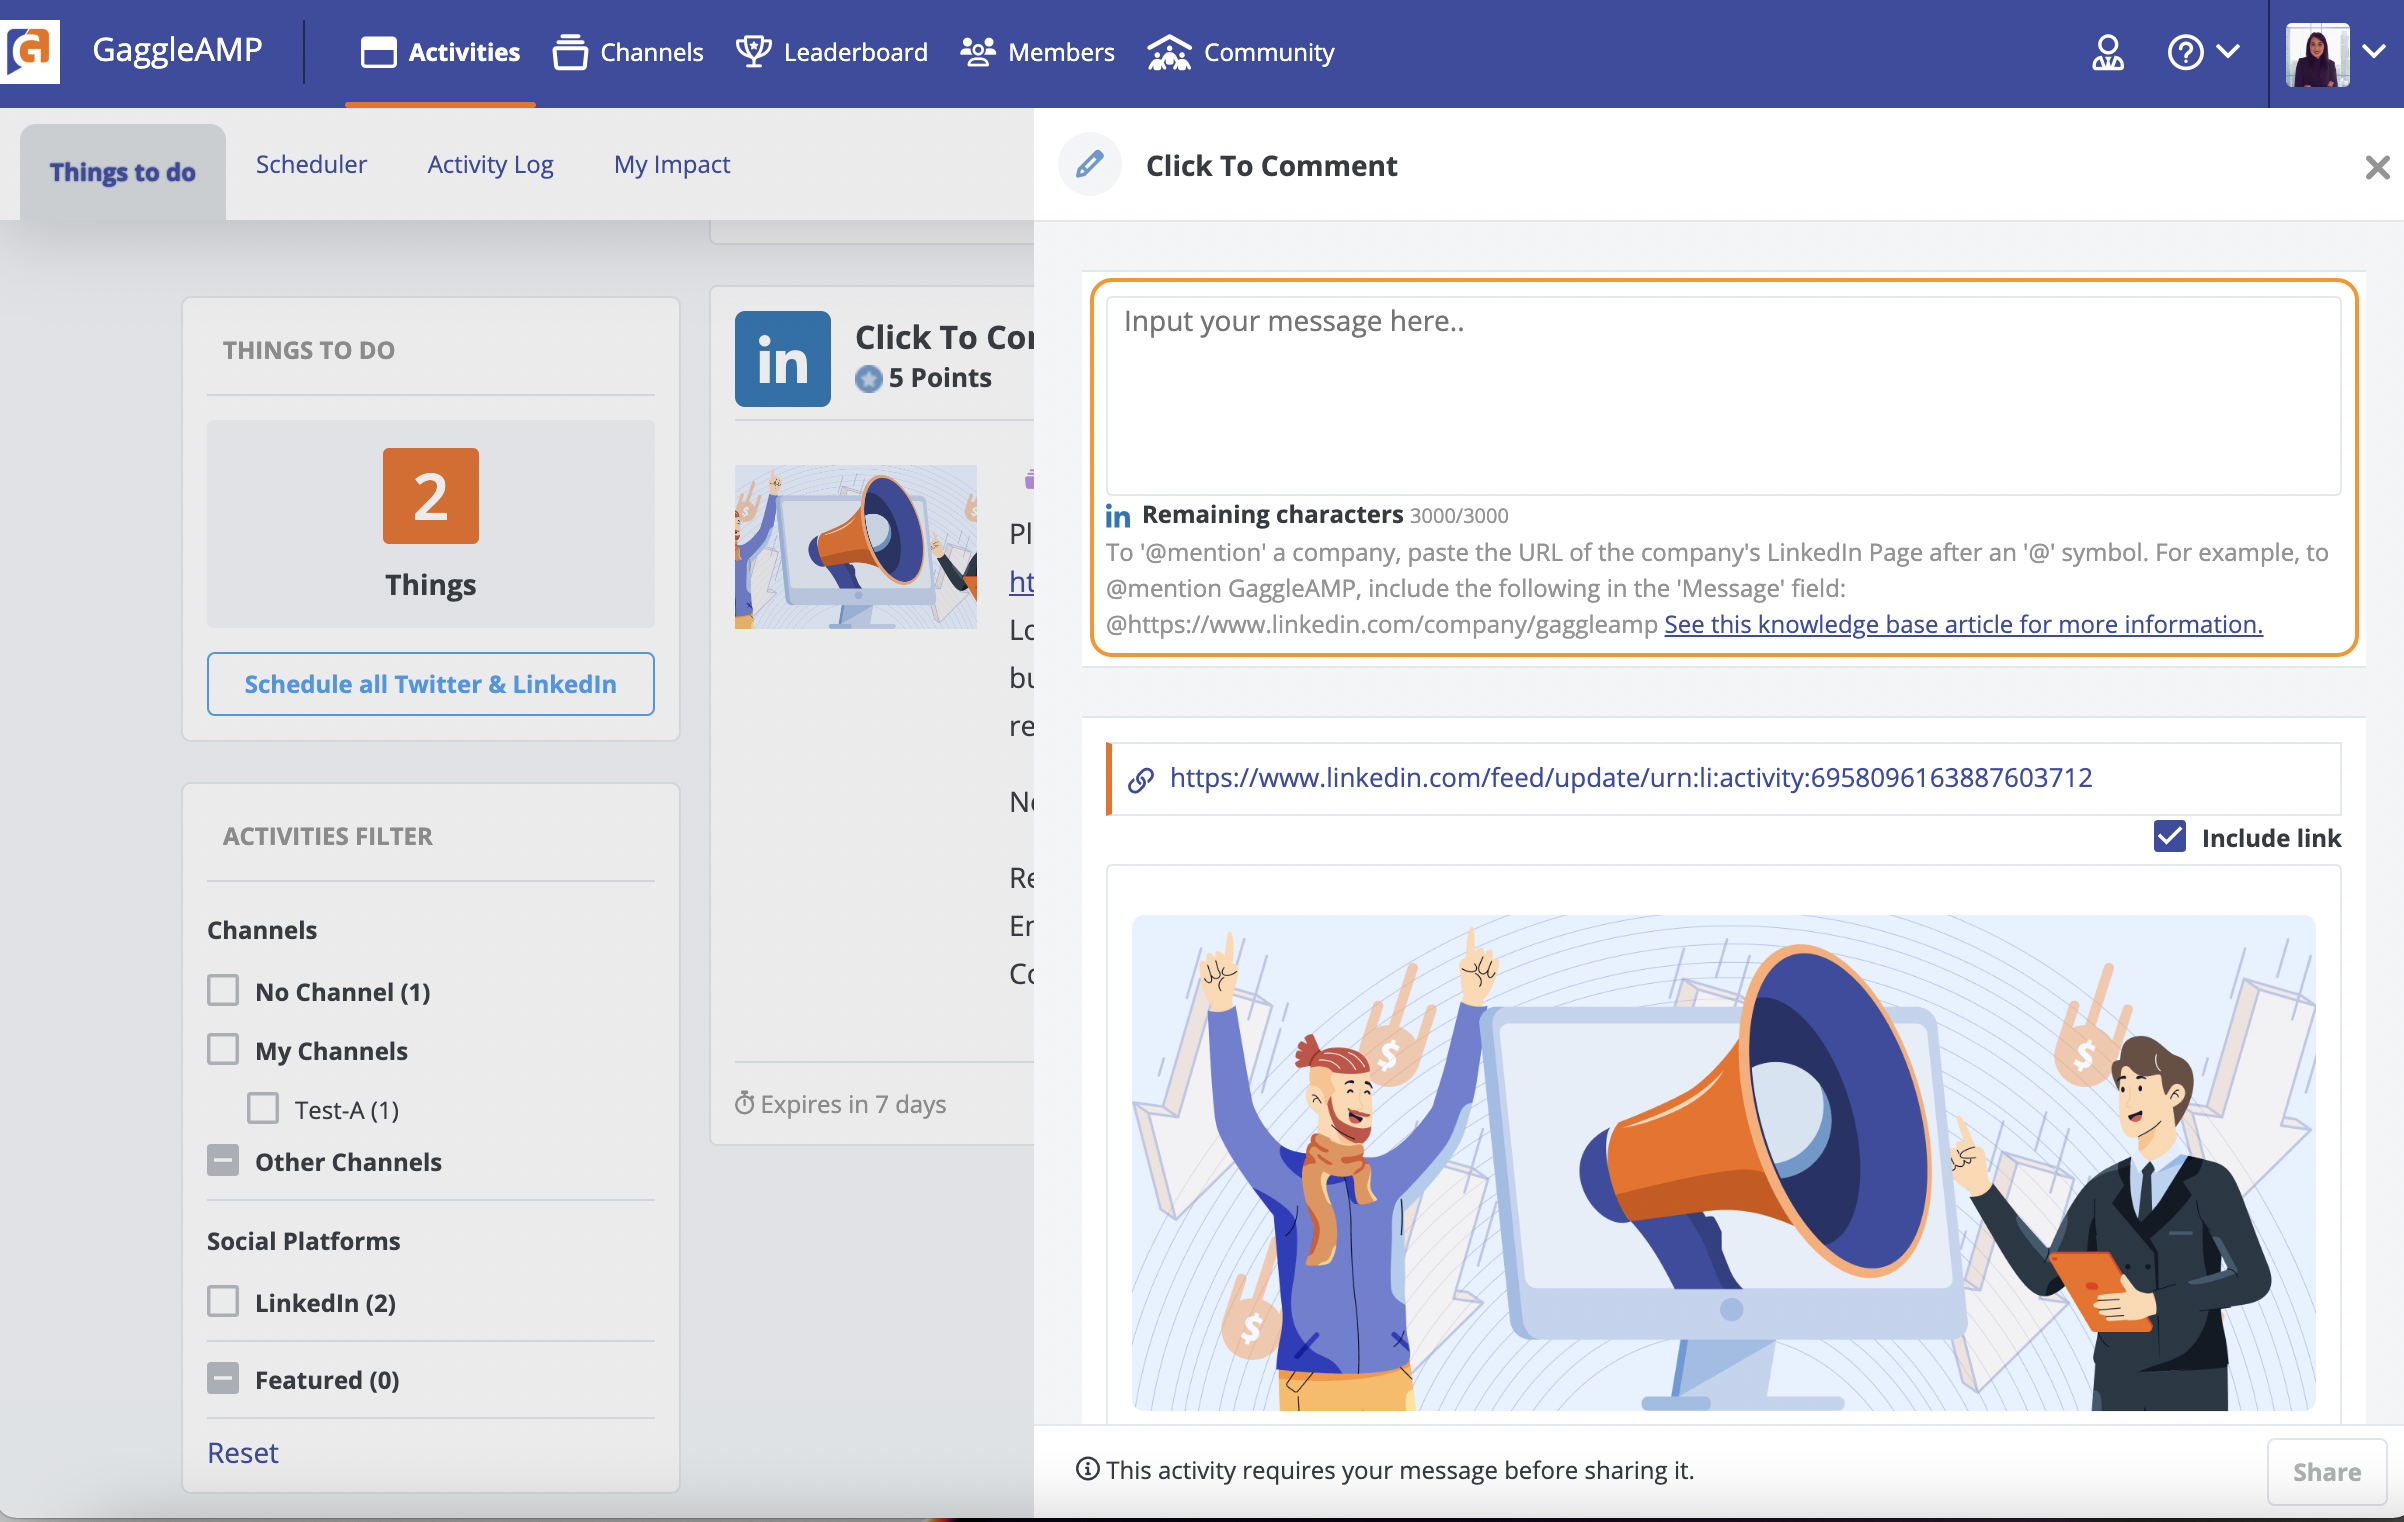Click the LinkedIn logo on activity card
Viewport: 2404px width, 1522px height.
pos(782,358)
